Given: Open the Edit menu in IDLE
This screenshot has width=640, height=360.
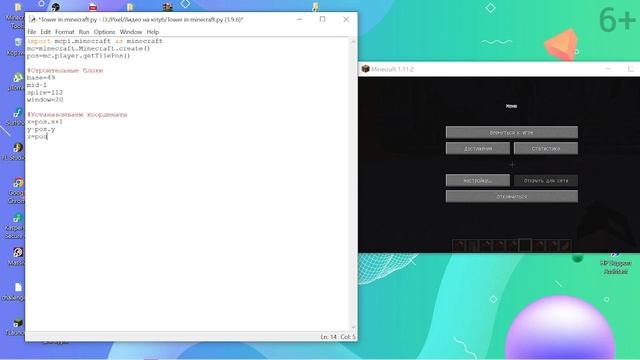Looking at the screenshot, I should 45,32.
